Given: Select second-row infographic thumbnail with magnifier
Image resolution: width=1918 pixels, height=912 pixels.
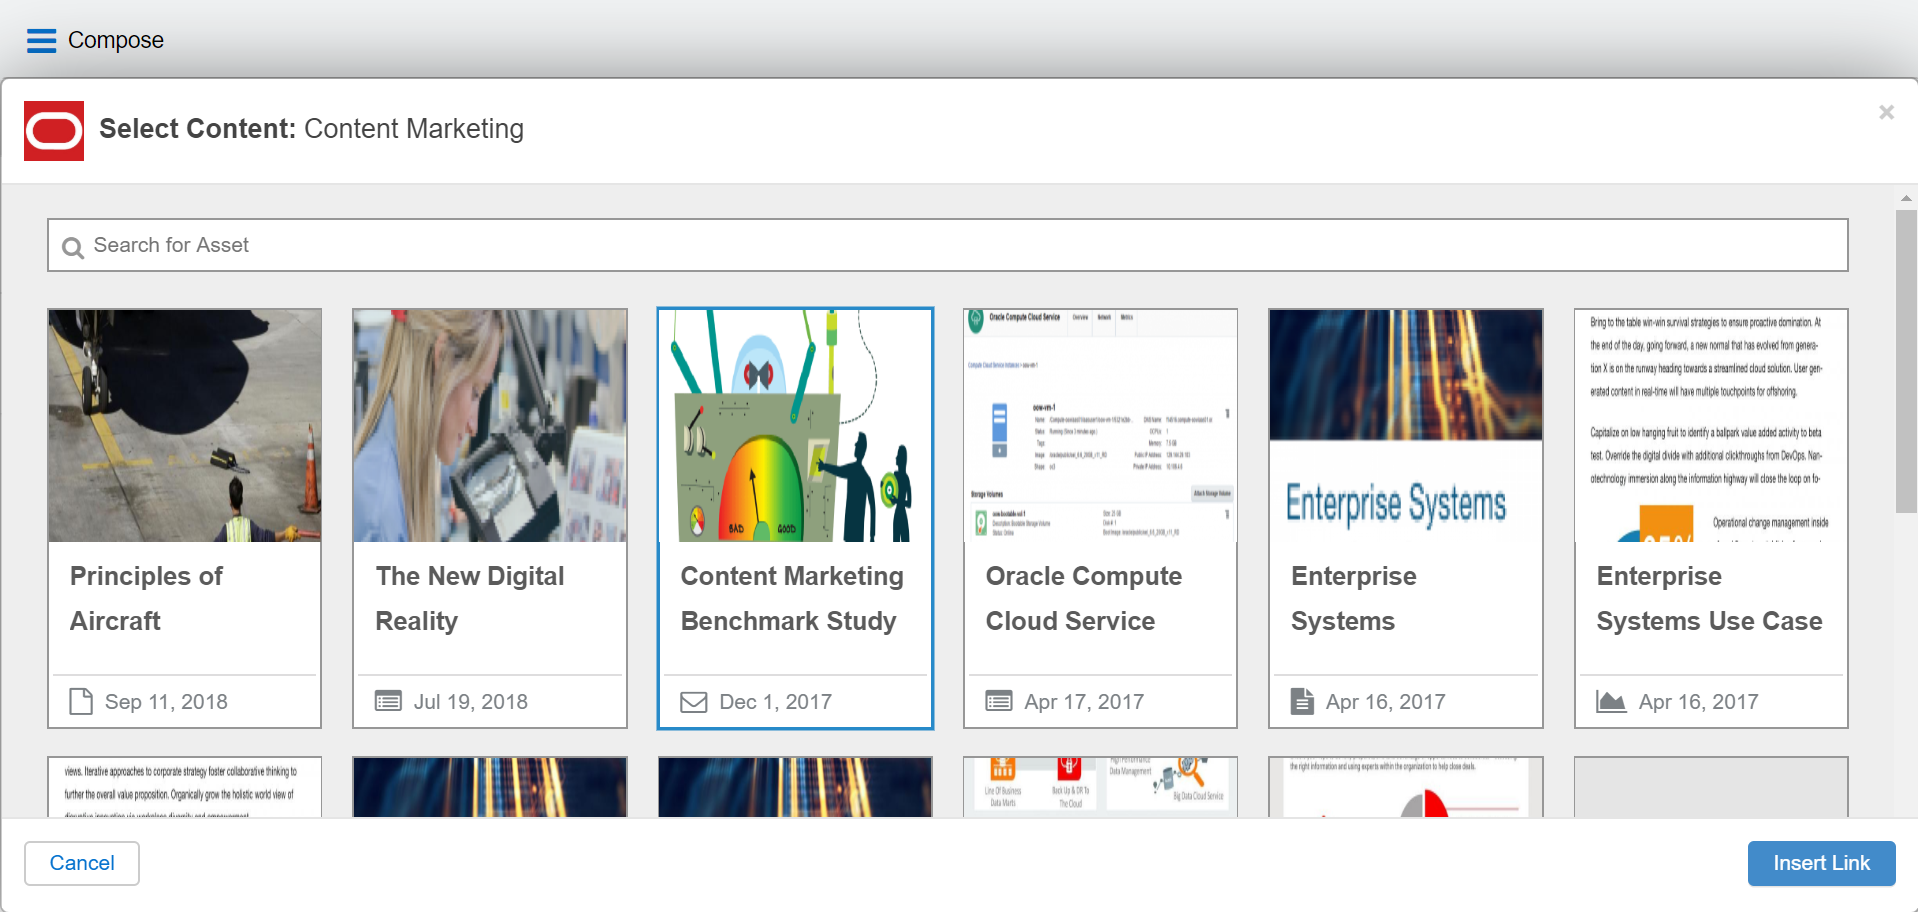Looking at the screenshot, I should [x=1100, y=788].
